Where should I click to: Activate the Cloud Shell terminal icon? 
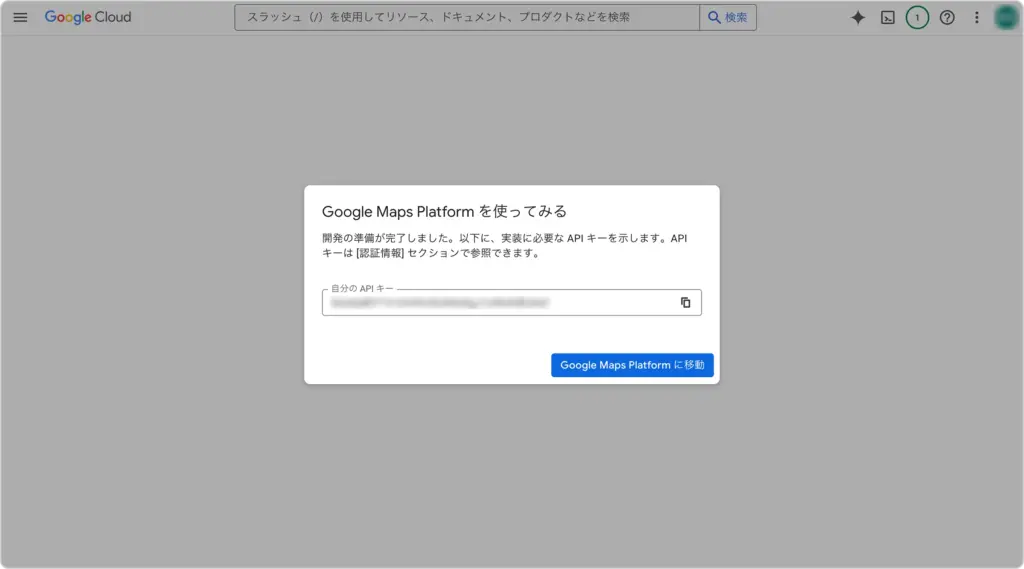[888, 18]
